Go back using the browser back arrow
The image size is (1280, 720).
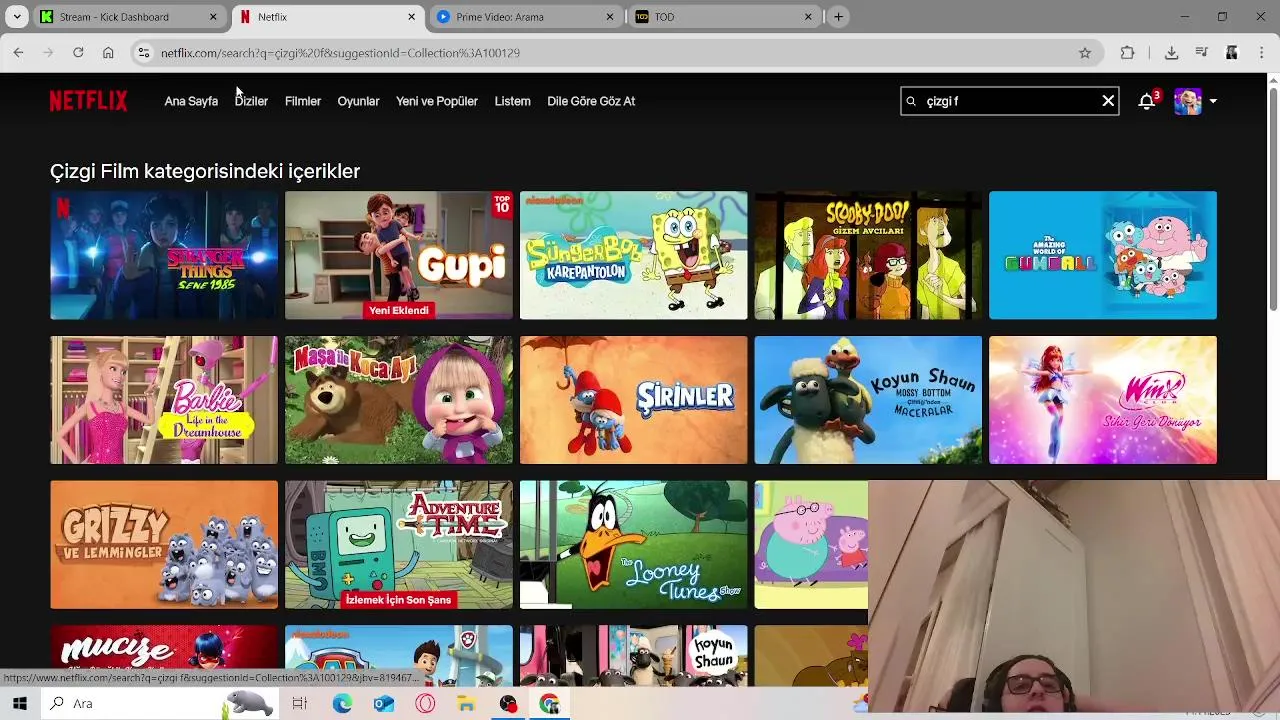click(x=18, y=53)
